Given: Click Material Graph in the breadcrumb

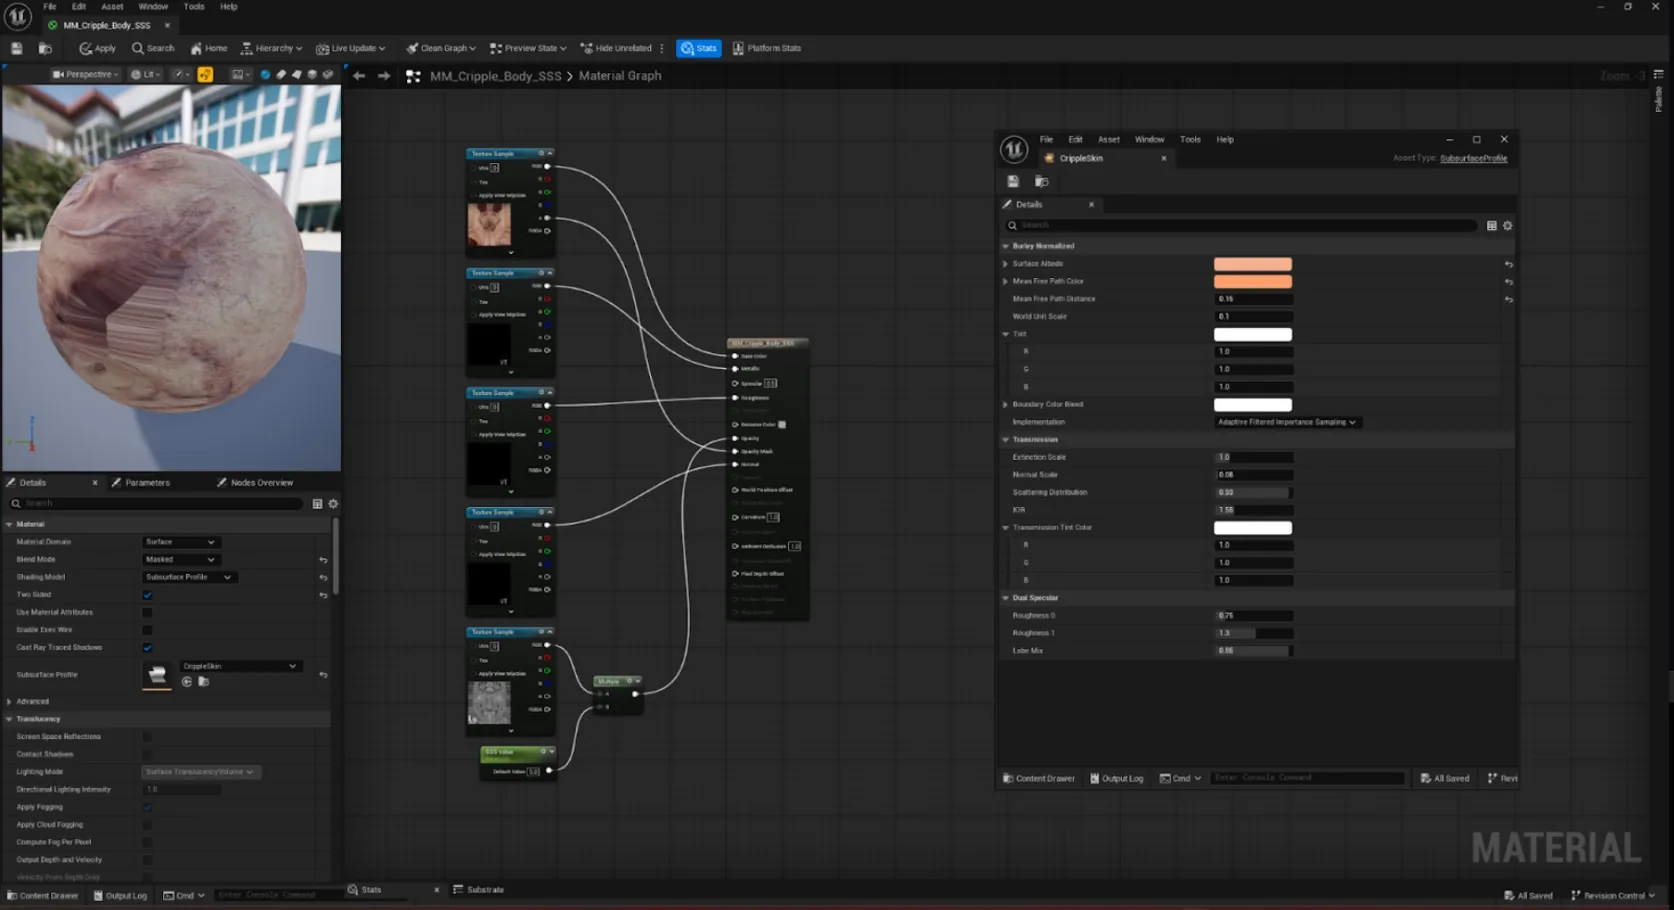Looking at the screenshot, I should click(620, 76).
